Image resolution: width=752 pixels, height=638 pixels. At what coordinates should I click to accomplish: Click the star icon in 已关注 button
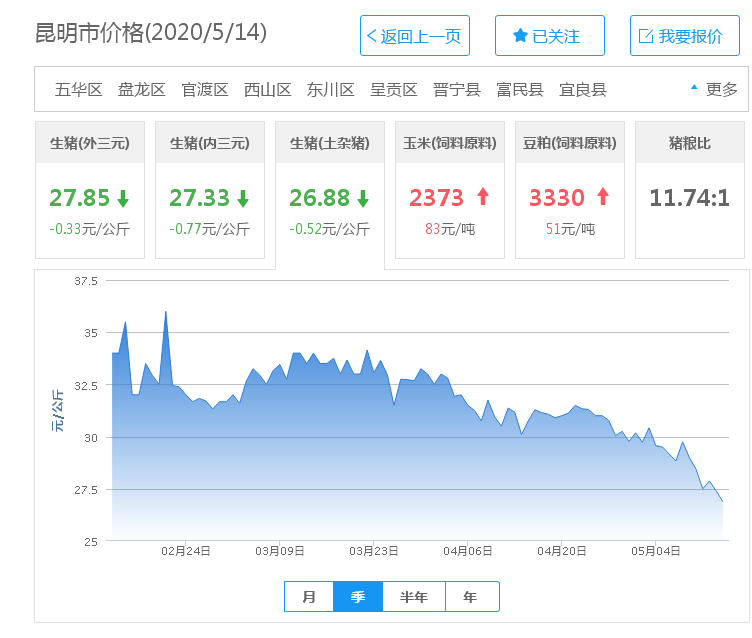tap(520, 36)
